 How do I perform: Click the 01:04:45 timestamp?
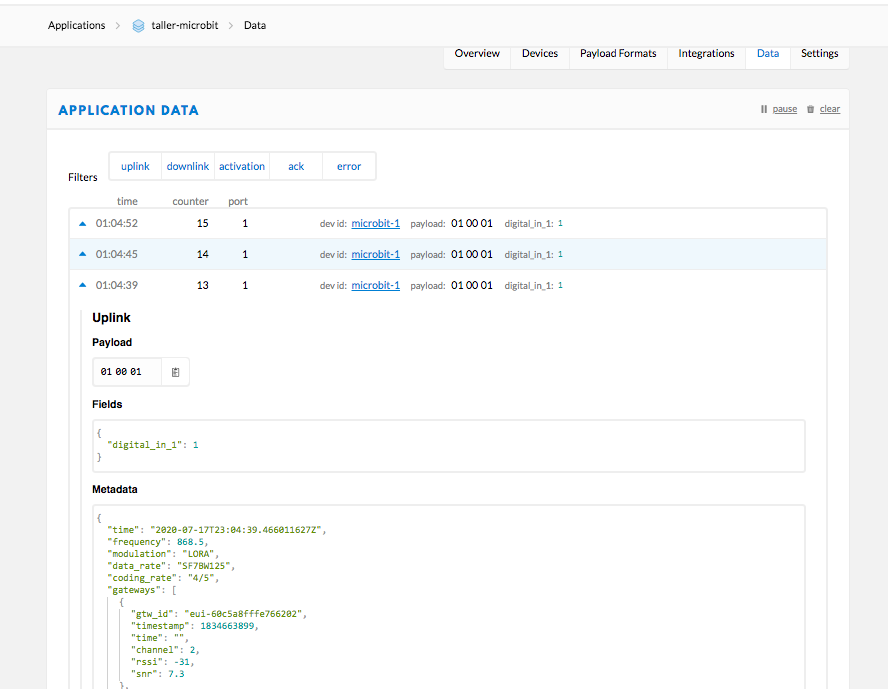(x=117, y=254)
